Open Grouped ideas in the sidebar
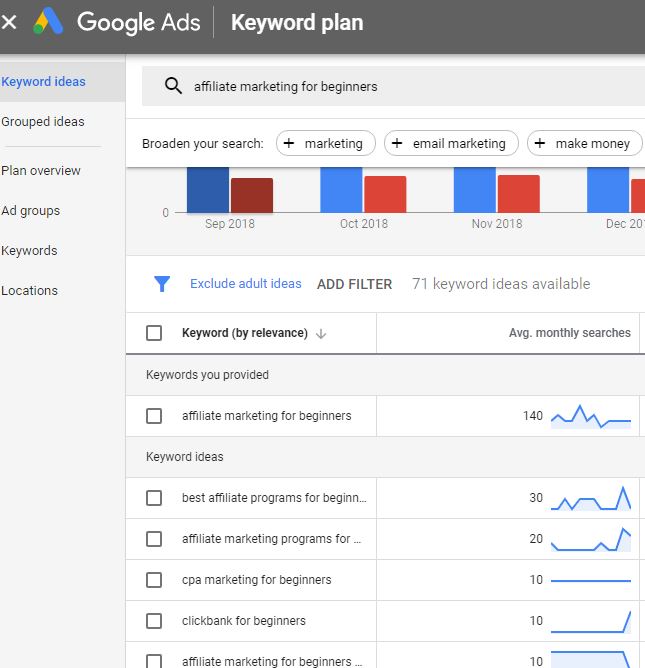This screenshot has height=668, width=645. 43,121
